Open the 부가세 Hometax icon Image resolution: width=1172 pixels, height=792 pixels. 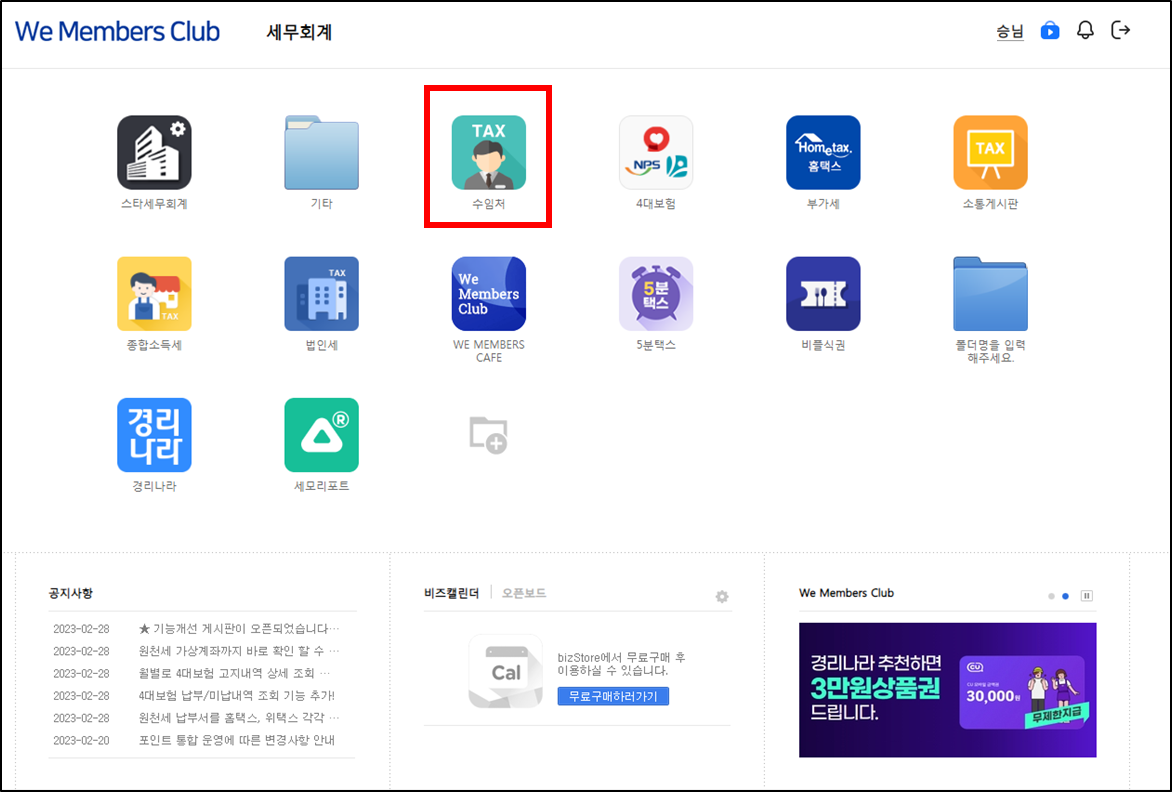point(823,152)
